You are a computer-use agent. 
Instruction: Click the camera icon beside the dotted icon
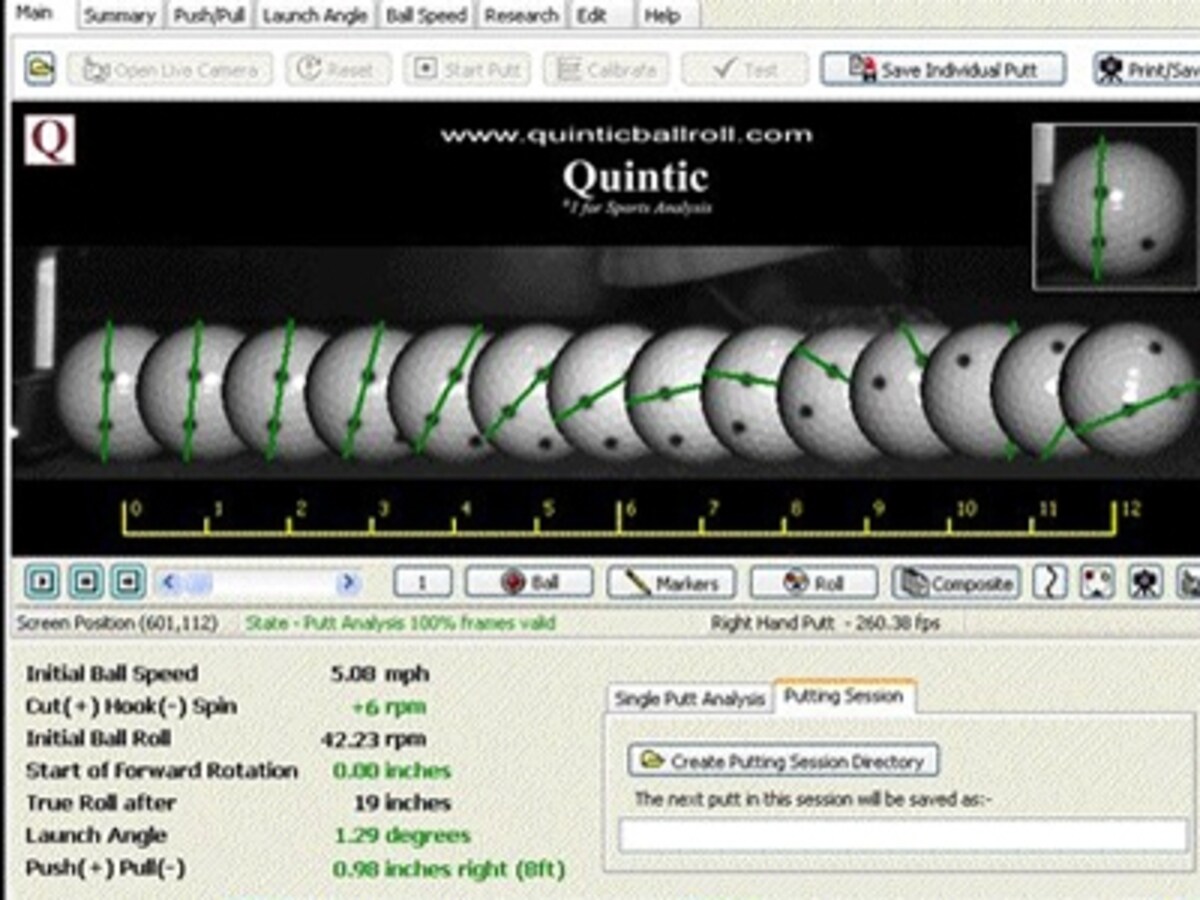(1144, 582)
